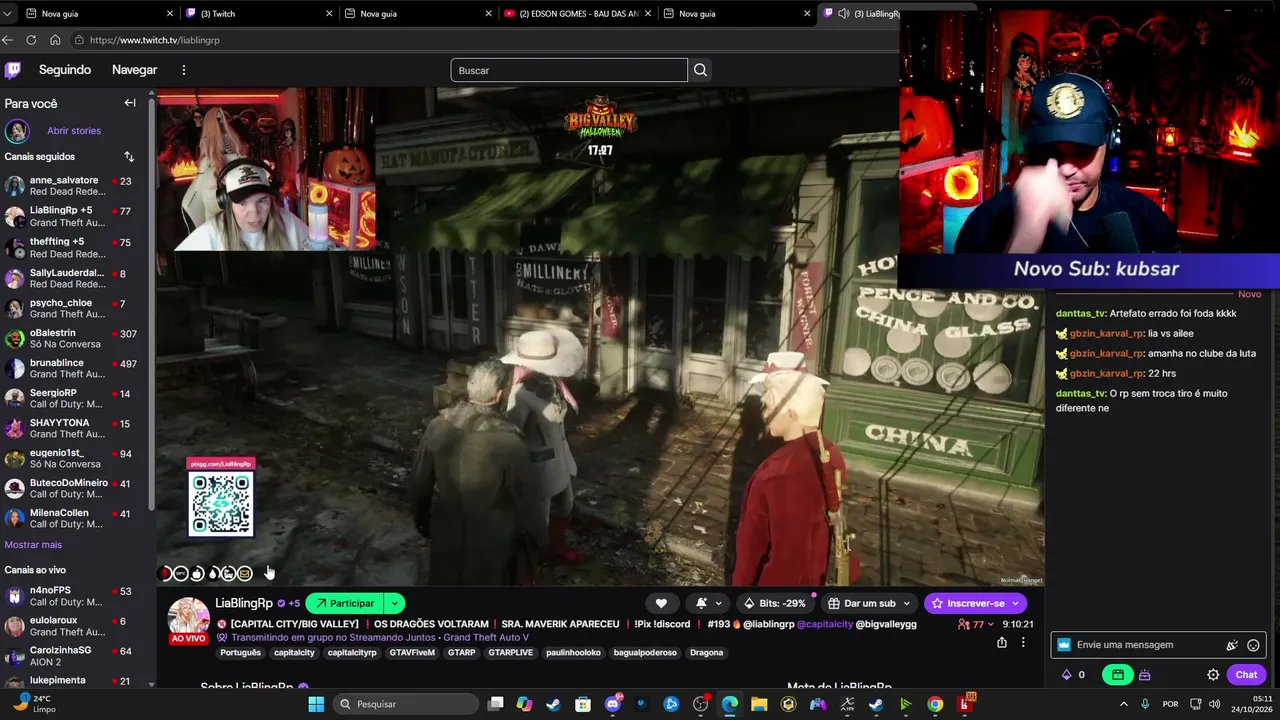Click the green Participar button

point(345,603)
